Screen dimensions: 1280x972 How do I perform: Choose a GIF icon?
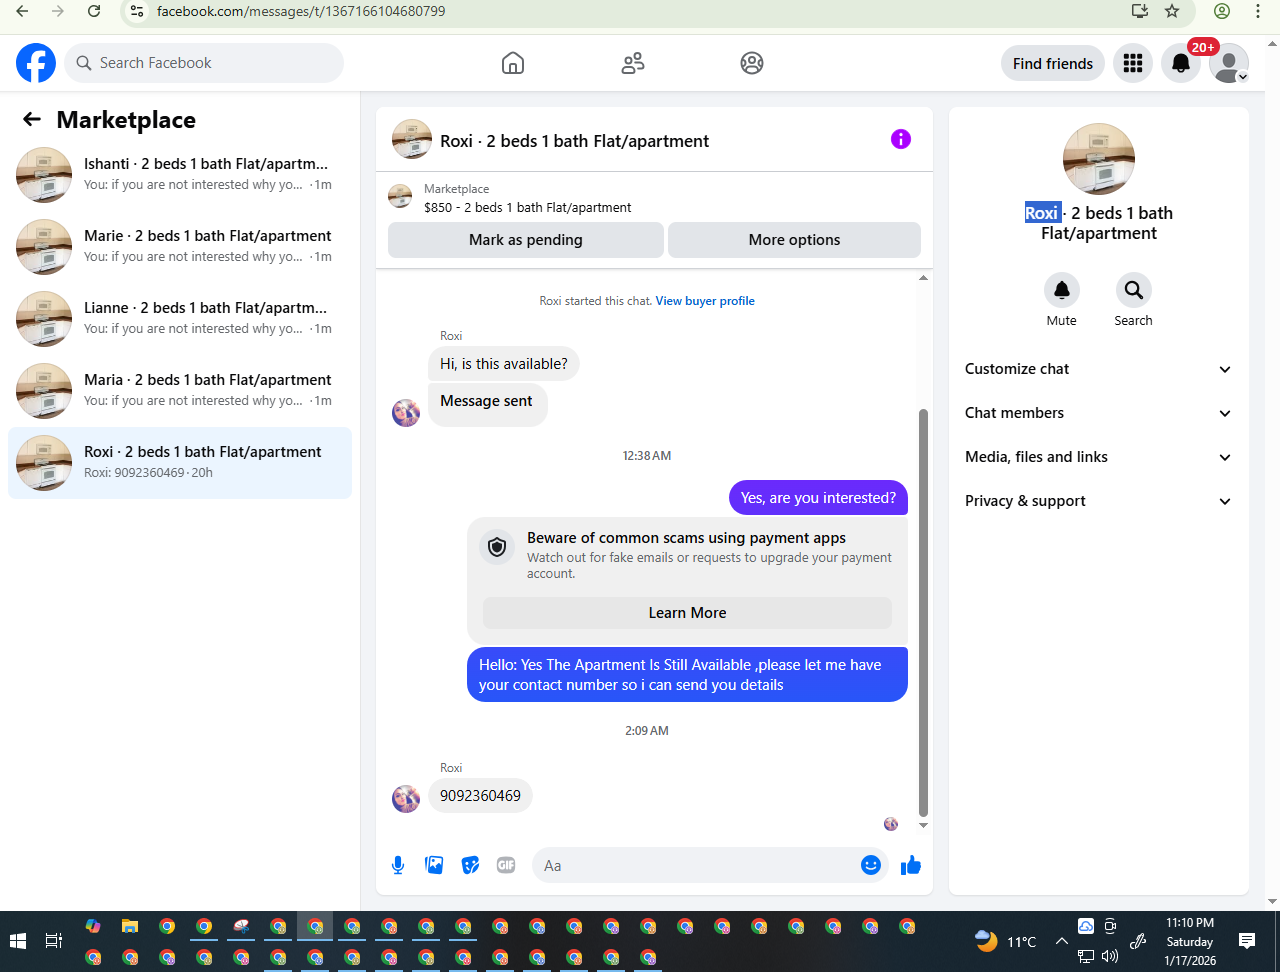[x=506, y=865]
